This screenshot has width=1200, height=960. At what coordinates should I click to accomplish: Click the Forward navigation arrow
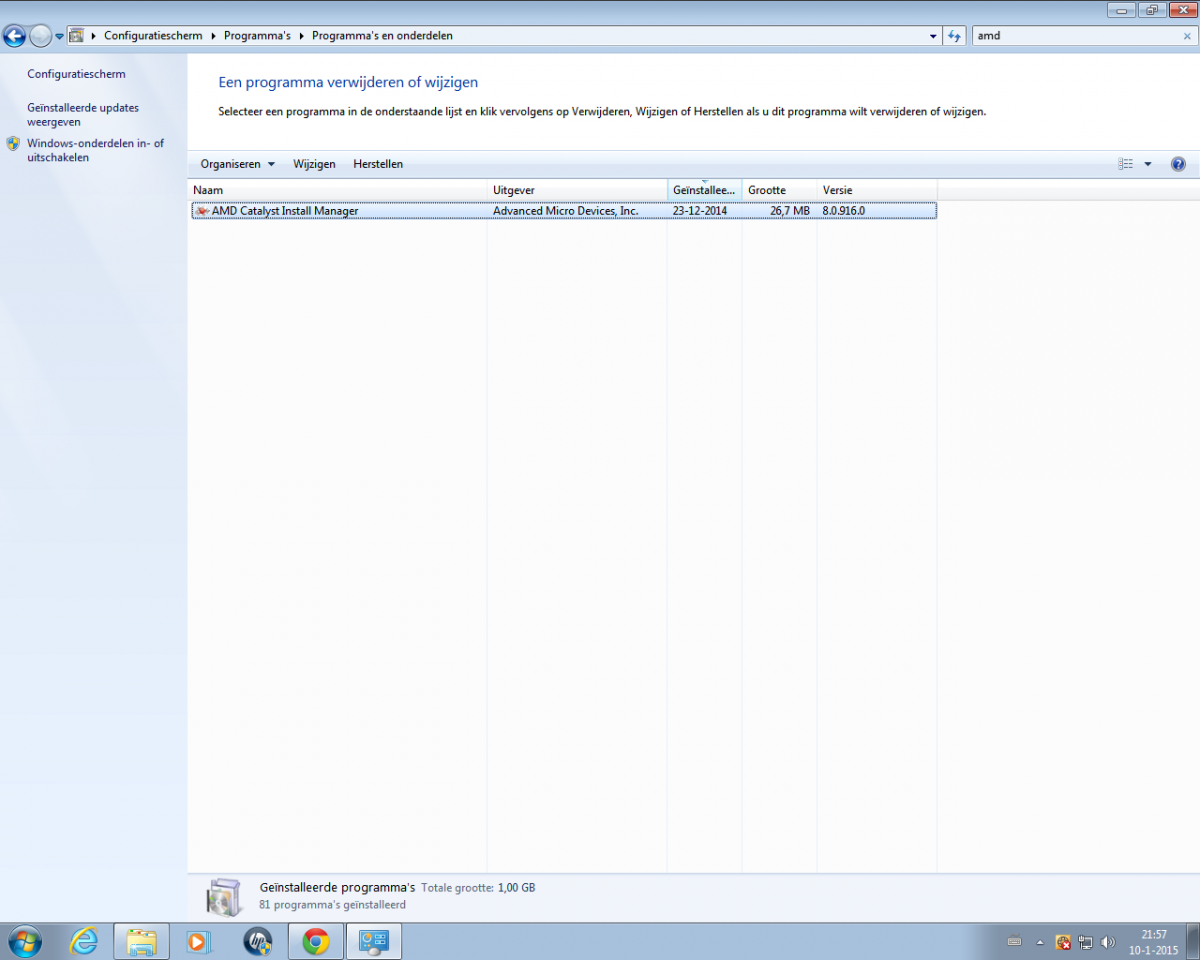40,36
